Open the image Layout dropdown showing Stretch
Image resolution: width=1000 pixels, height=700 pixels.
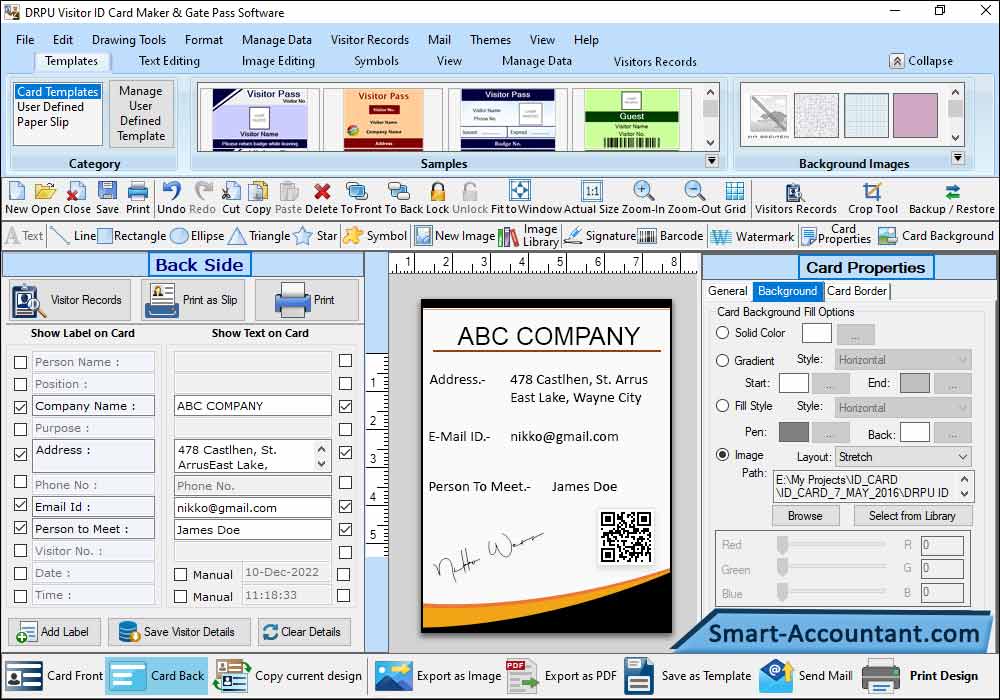[903, 457]
